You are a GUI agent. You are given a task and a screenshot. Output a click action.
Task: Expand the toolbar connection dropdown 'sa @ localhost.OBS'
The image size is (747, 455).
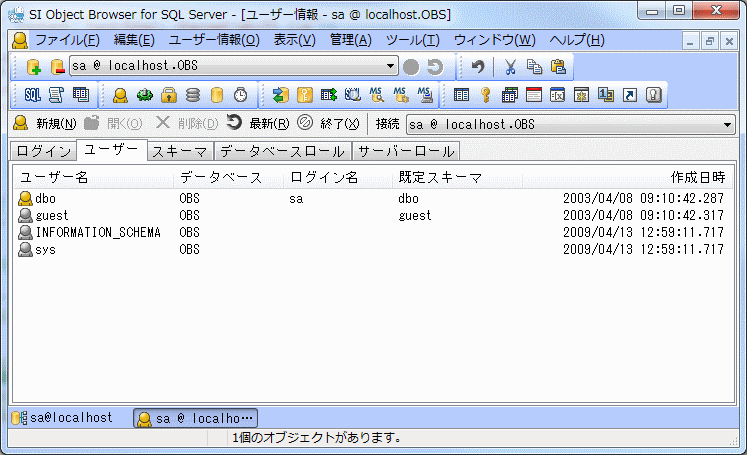click(391, 67)
